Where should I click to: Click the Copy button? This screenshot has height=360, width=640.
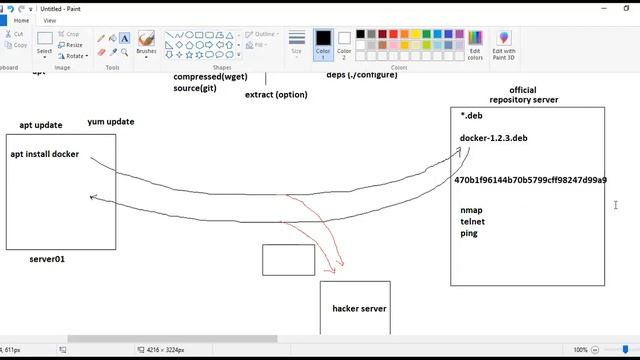coord(16,45)
